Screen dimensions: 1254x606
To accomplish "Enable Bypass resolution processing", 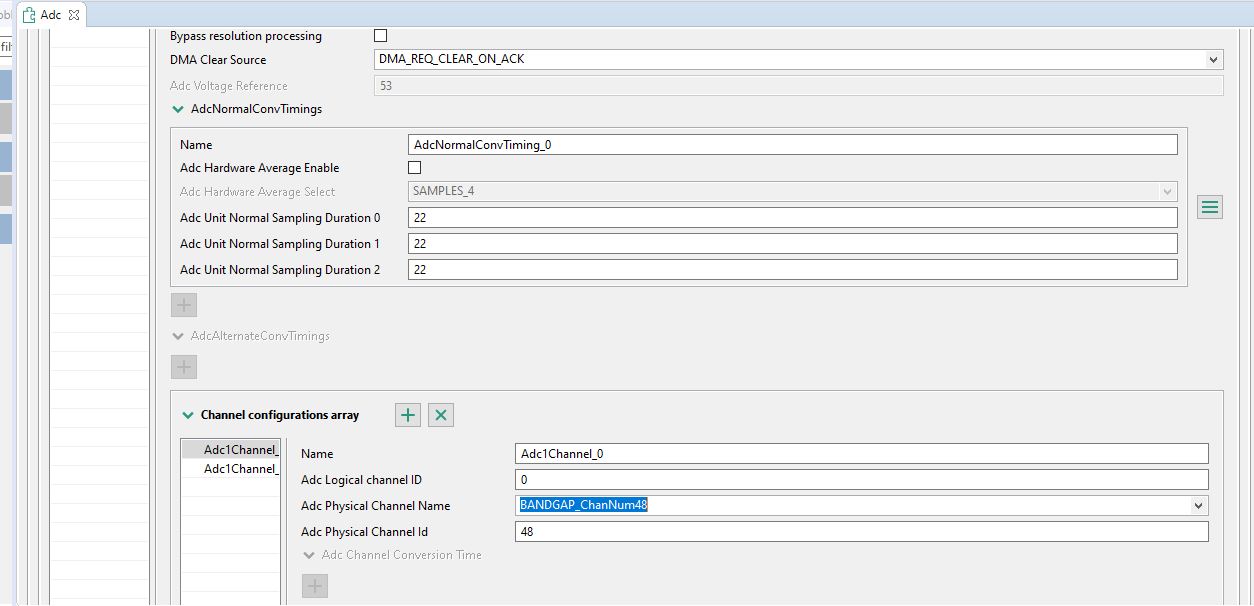I will 380,35.
